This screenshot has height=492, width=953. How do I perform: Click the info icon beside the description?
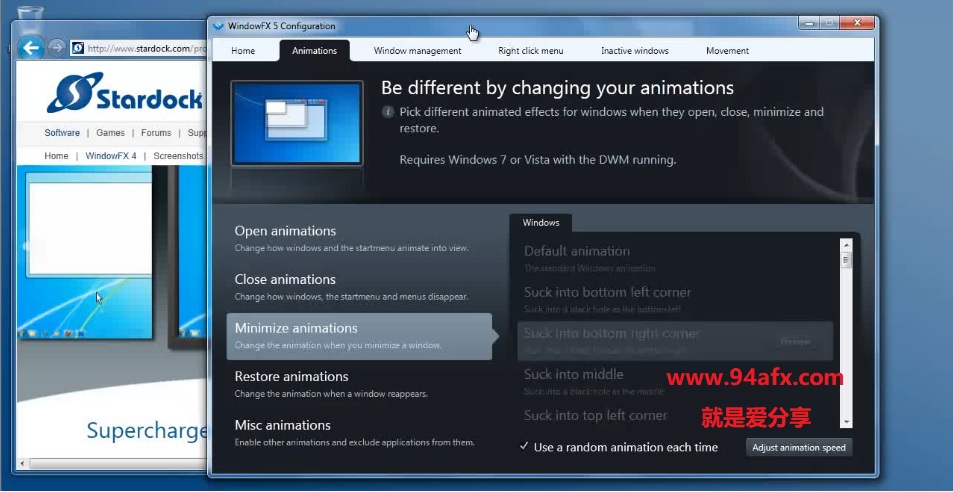(x=387, y=112)
